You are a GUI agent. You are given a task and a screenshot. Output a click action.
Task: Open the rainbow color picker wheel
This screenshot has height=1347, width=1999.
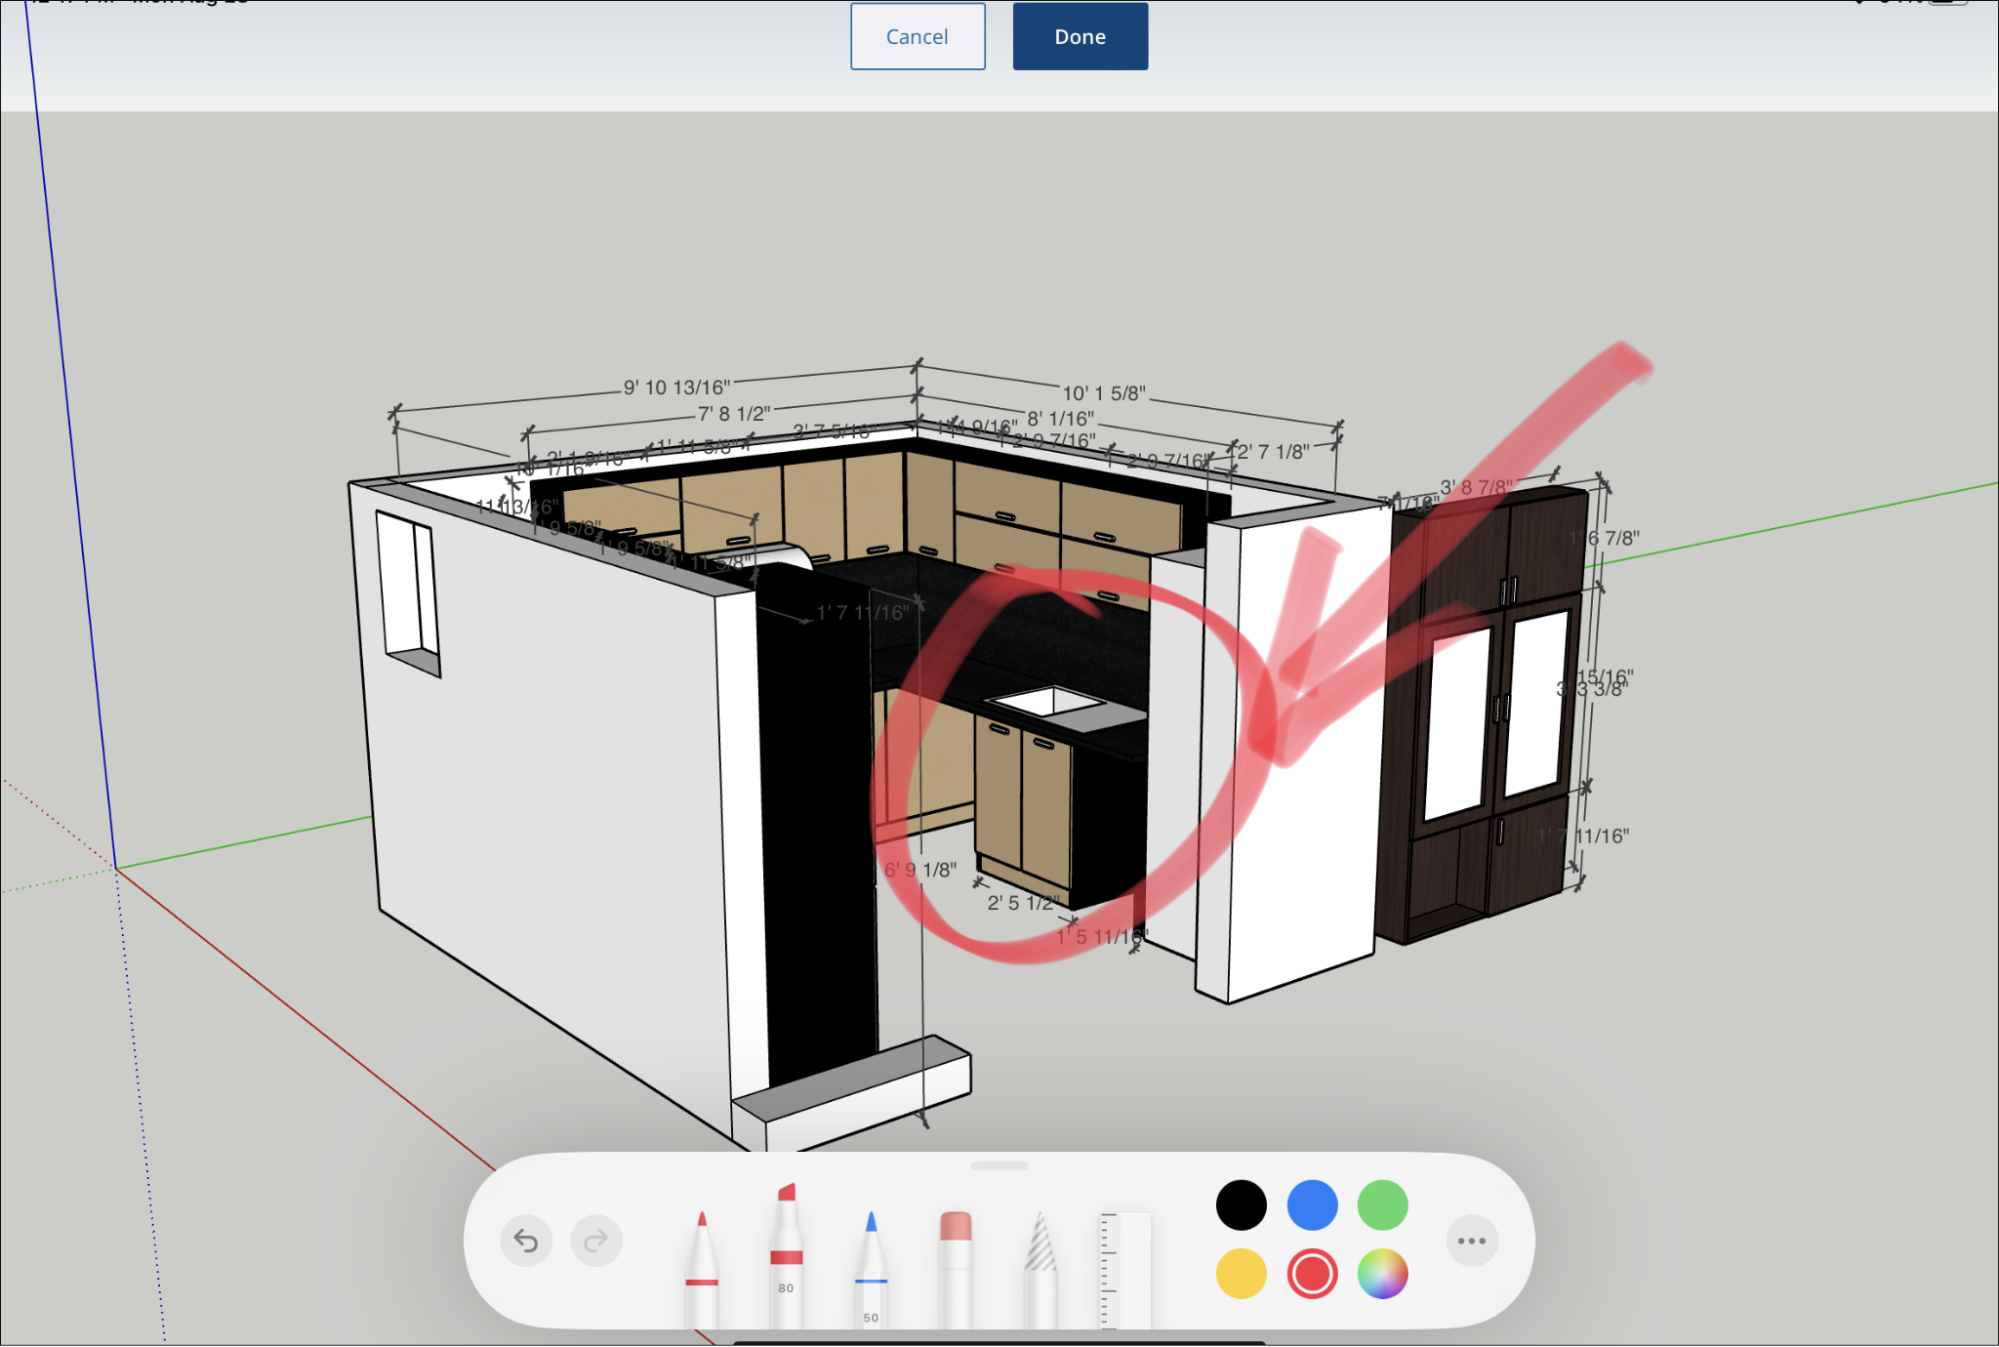1382,1274
